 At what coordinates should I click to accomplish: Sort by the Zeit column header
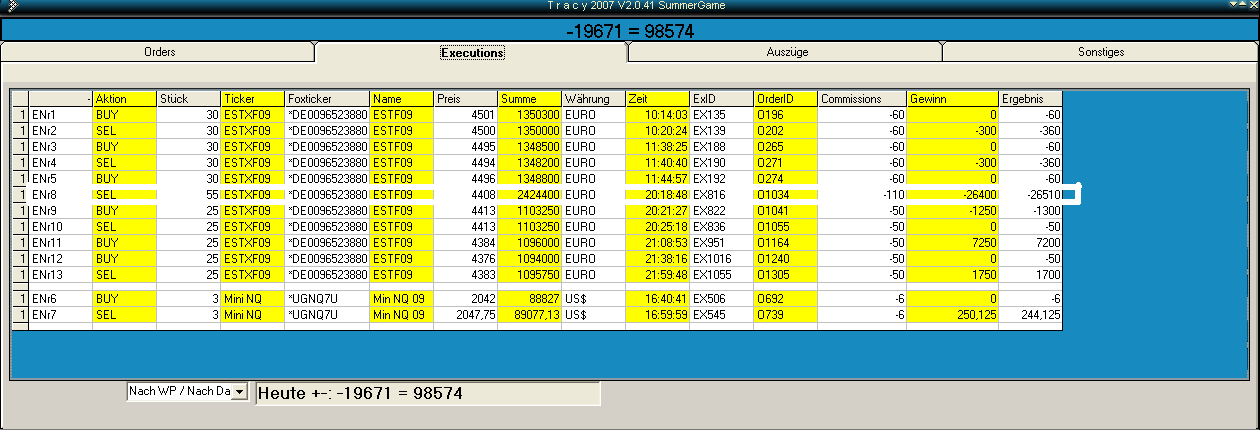657,99
